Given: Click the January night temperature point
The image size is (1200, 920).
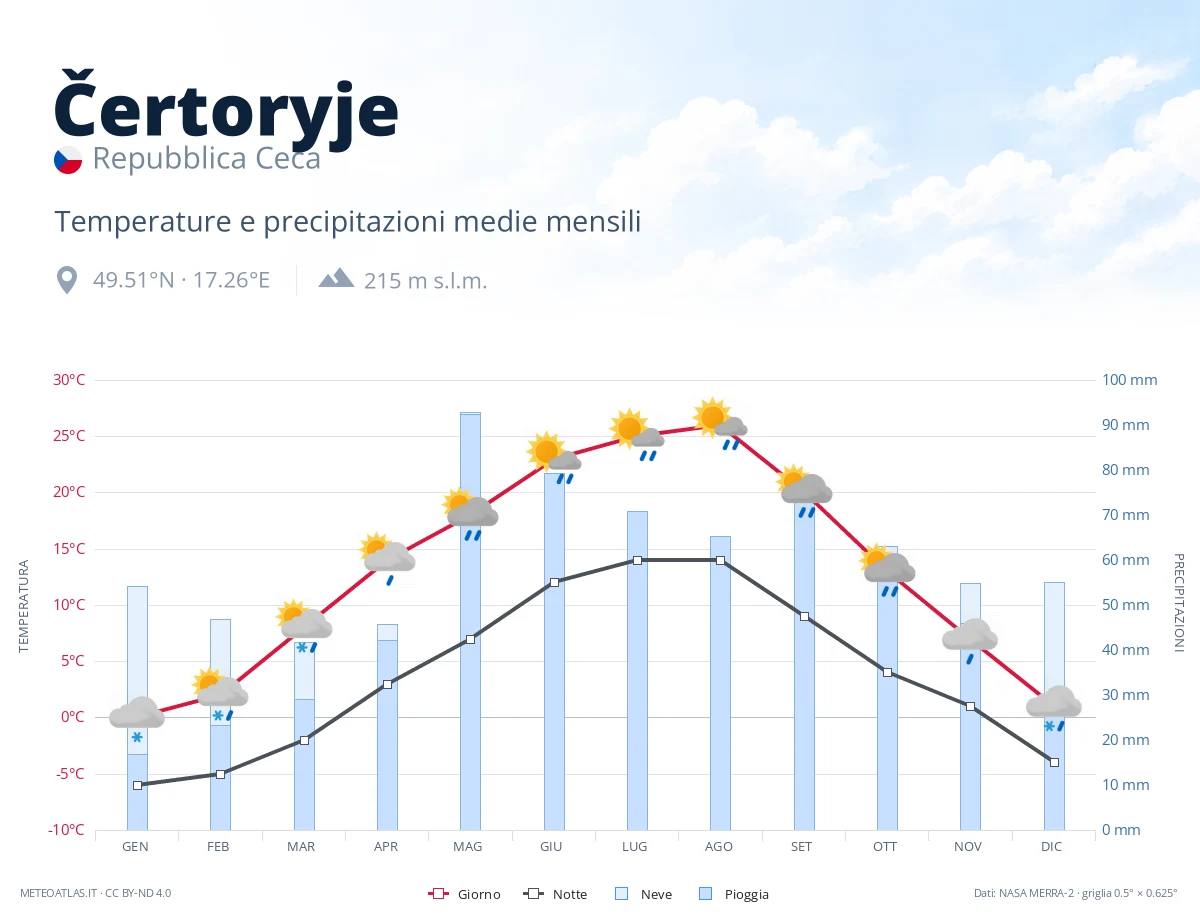Looking at the screenshot, I should [137, 785].
